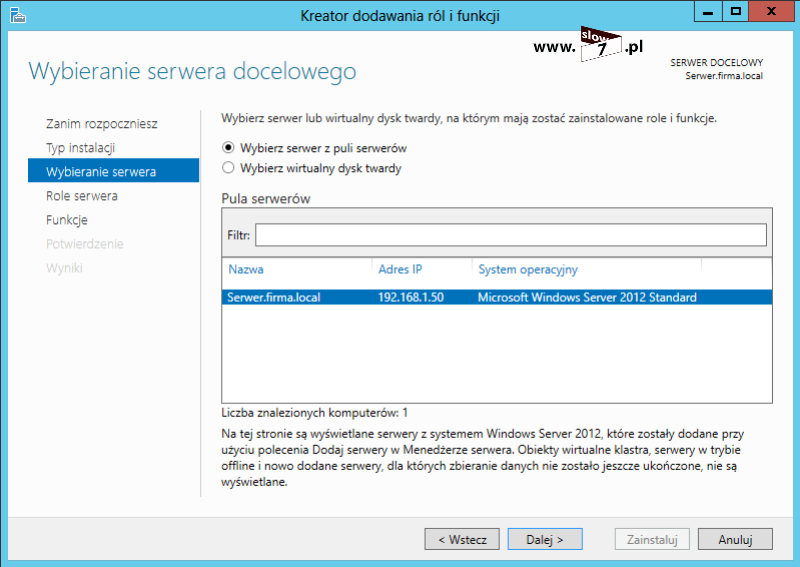This screenshot has height=567, width=800.
Task: Minimize the wizard window
Action: (x=708, y=11)
